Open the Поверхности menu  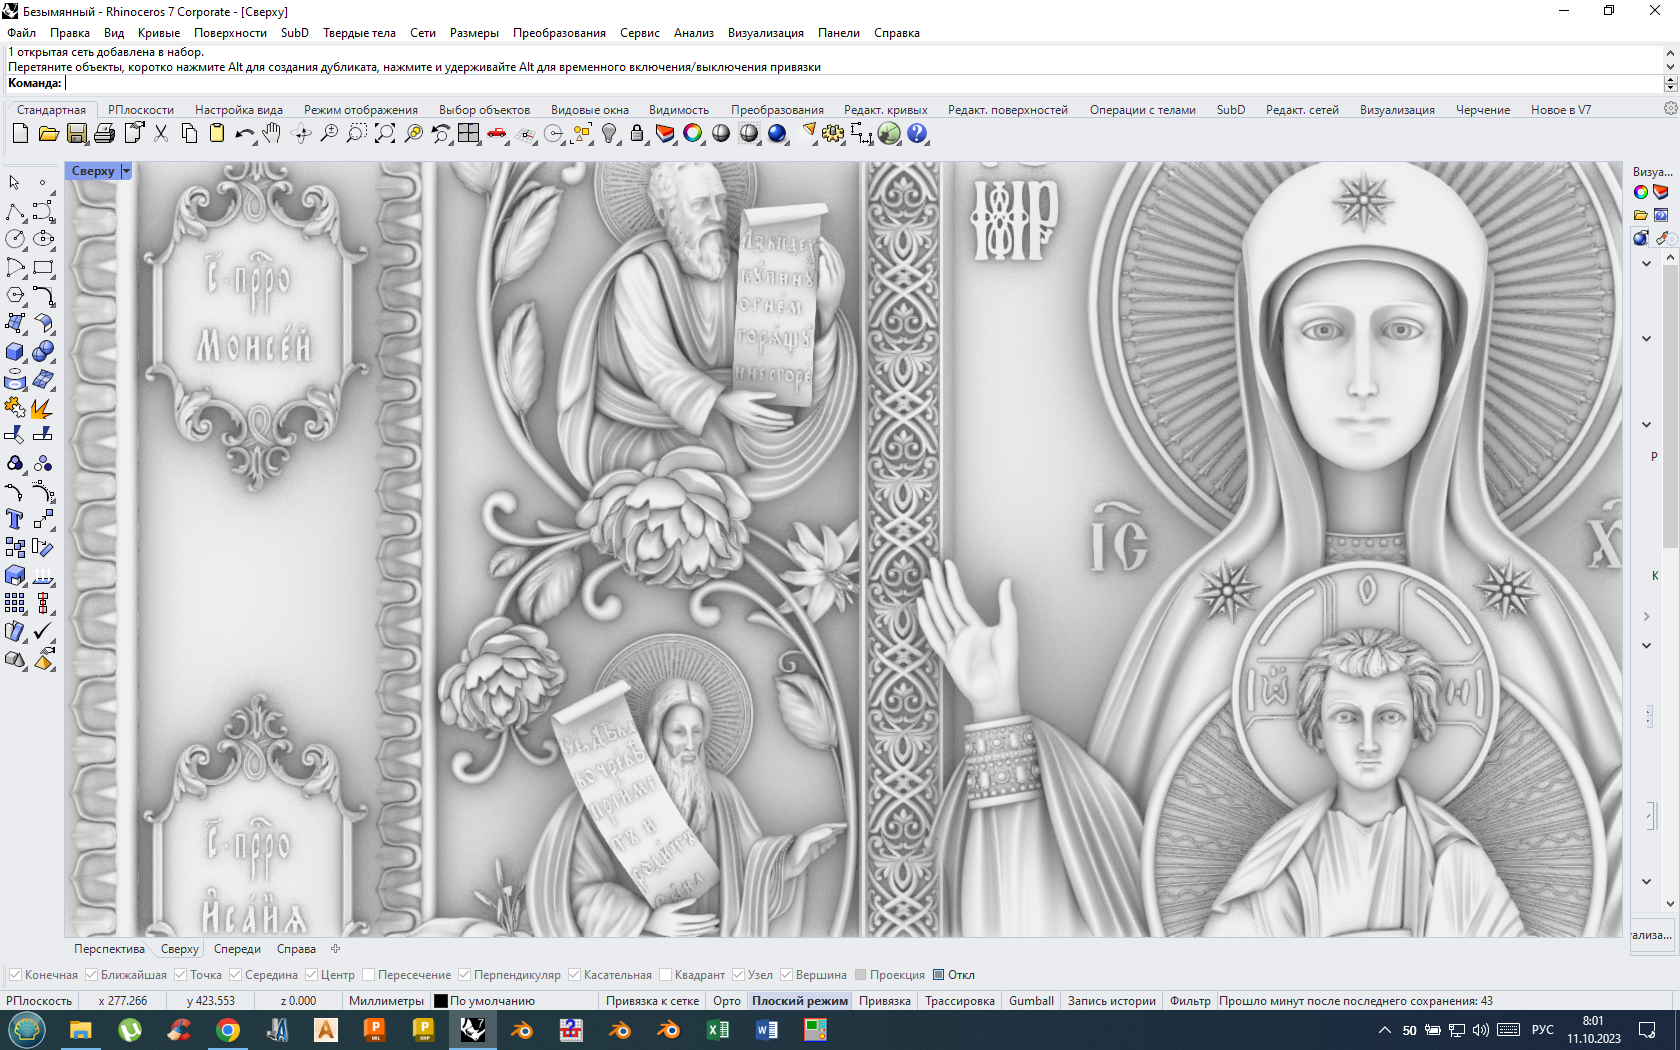[x=230, y=33]
